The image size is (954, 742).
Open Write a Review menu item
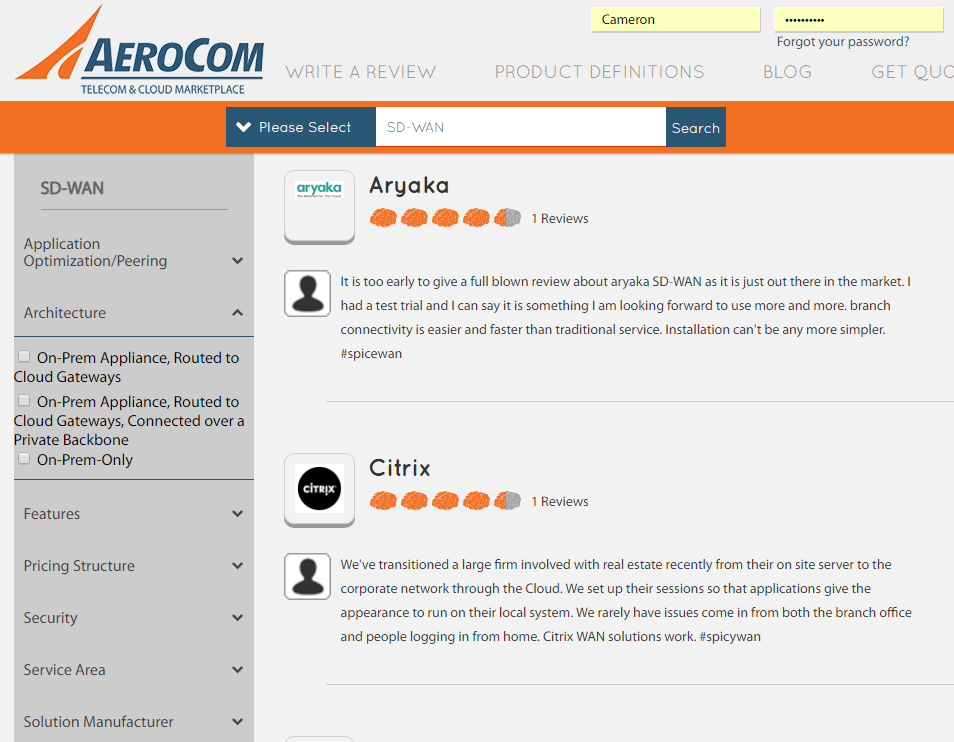(361, 72)
